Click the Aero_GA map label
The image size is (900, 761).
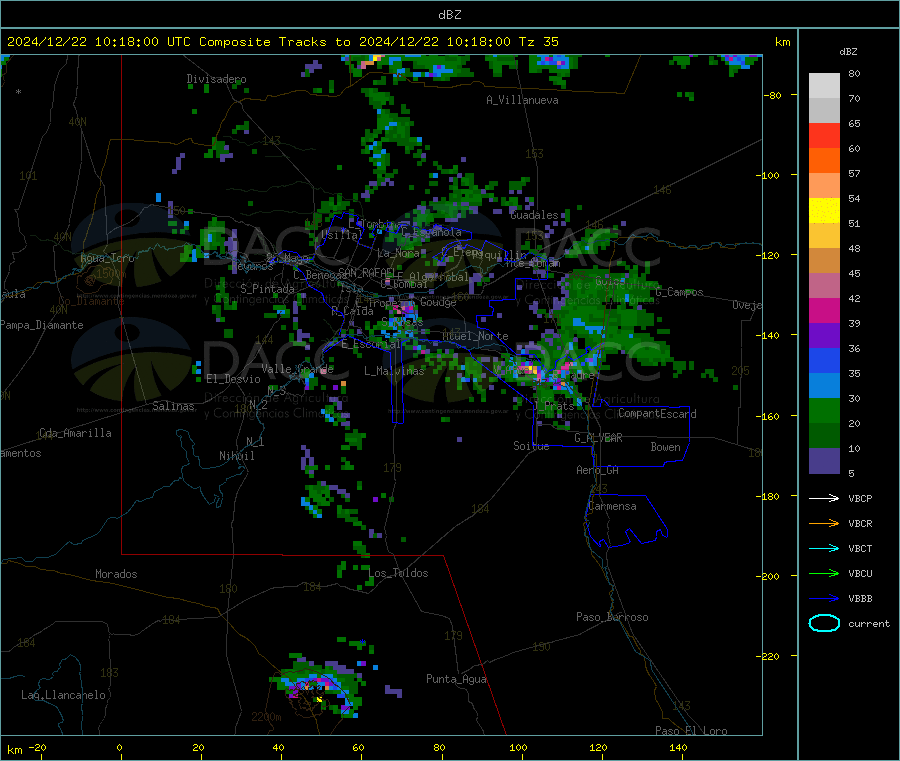[x=597, y=470]
